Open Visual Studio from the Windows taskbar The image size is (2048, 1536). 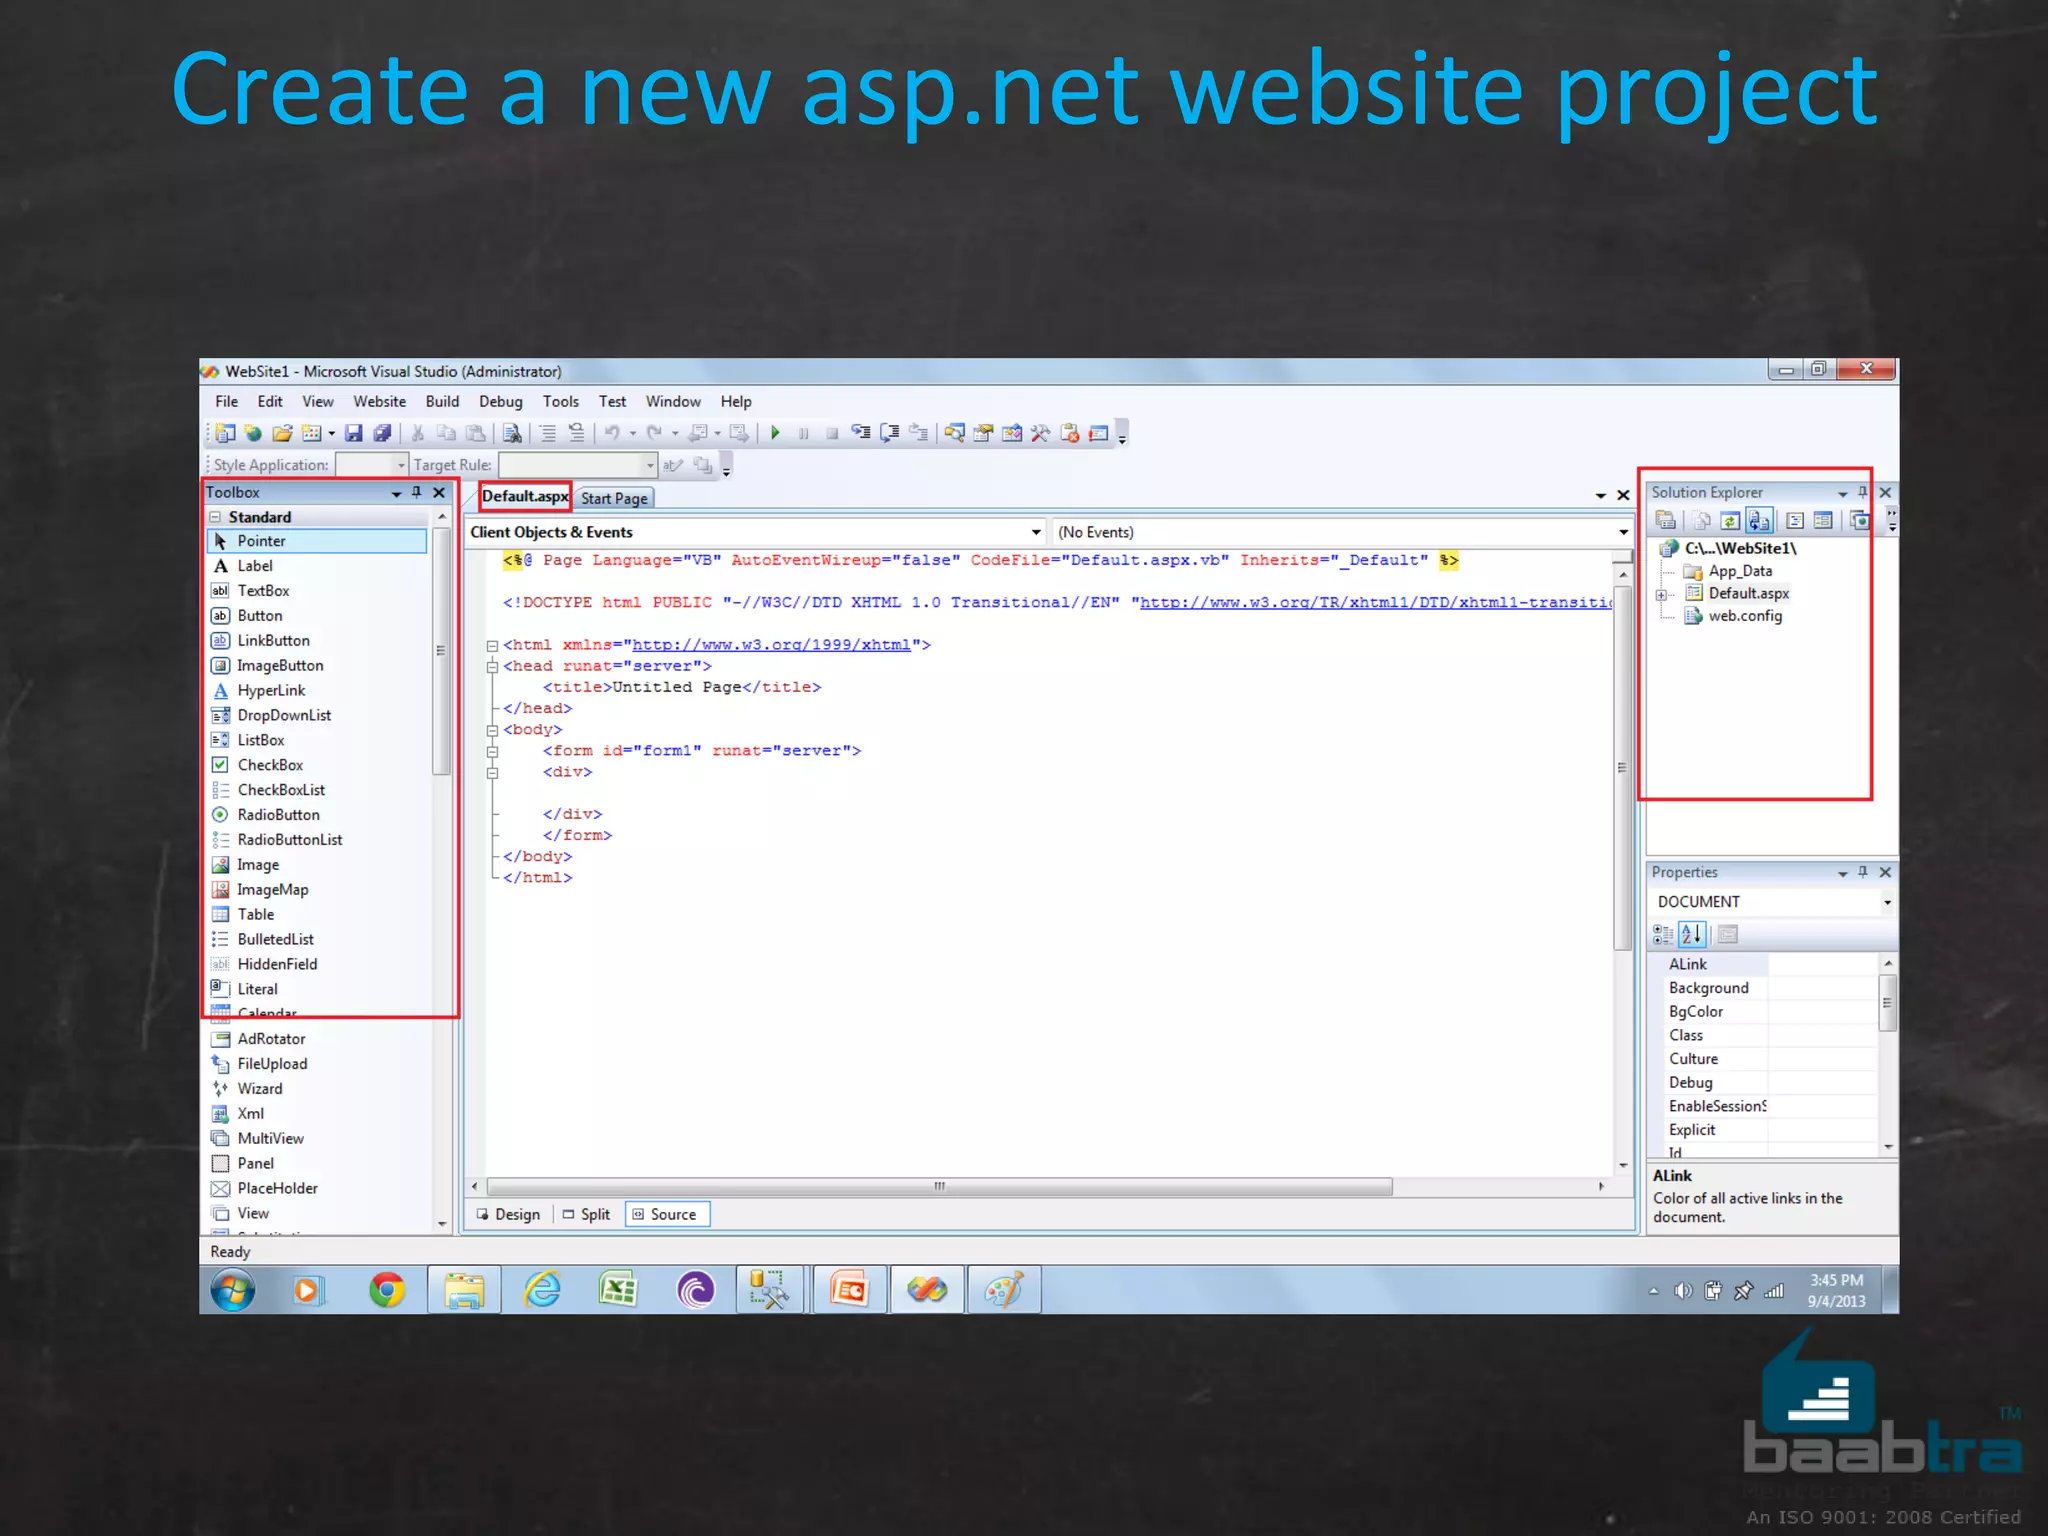click(x=927, y=1290)
